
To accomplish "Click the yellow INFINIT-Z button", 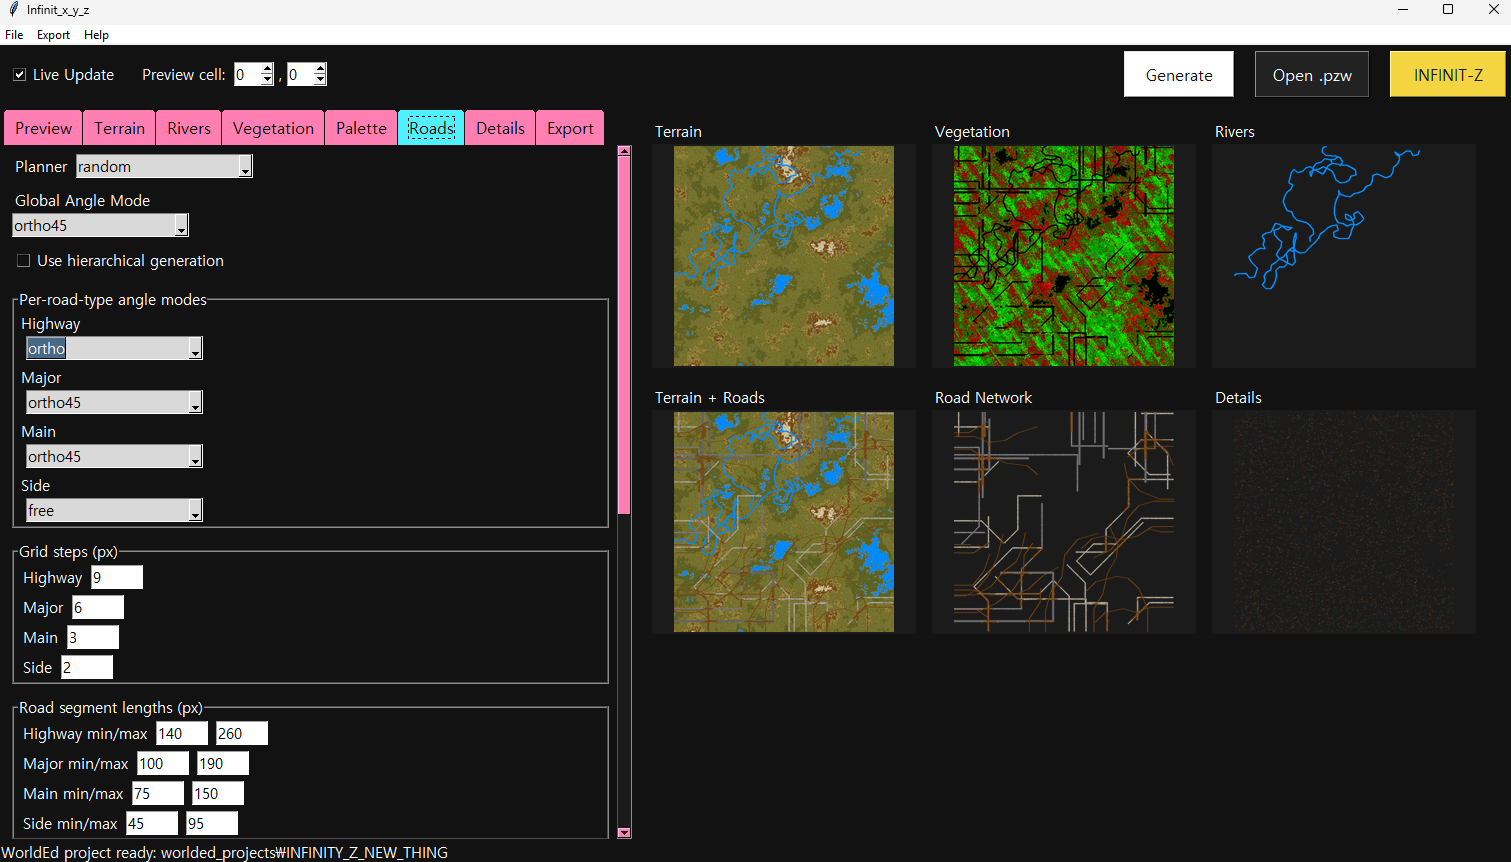I will 1447,74.
